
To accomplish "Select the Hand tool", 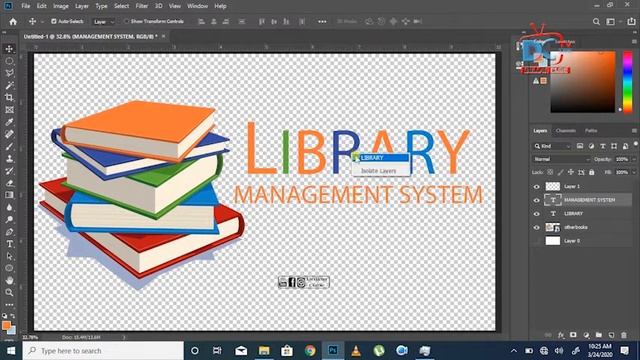I will point(9,280).
